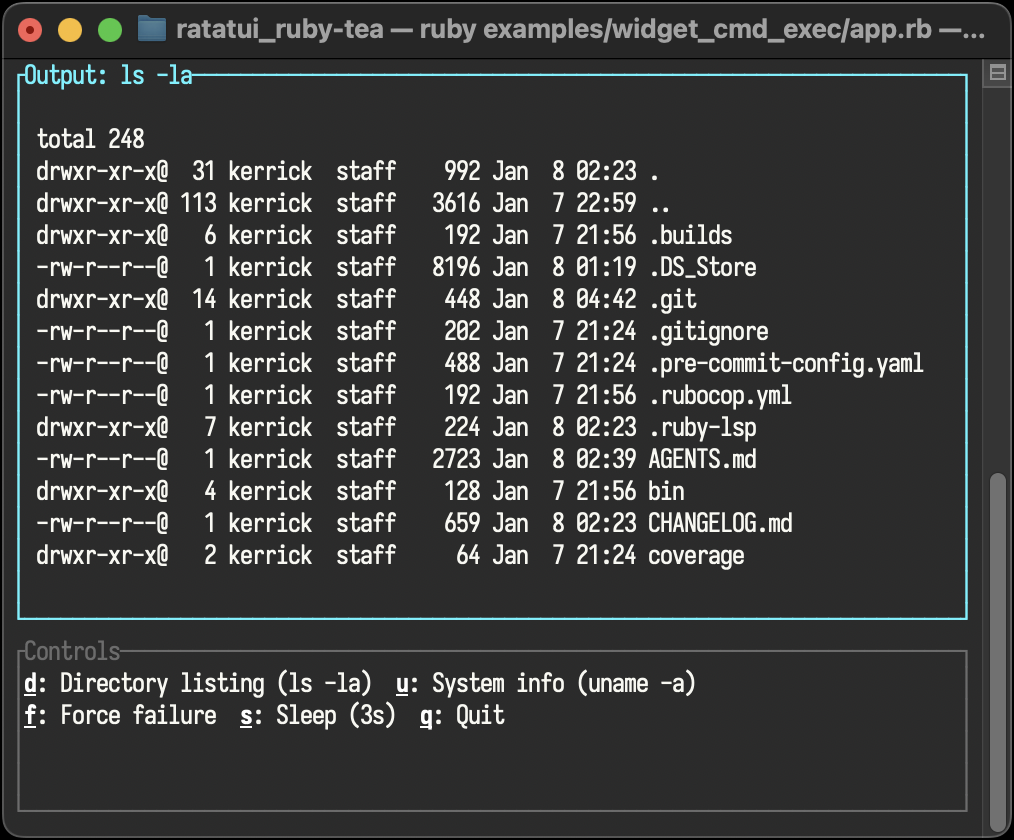Click the 'AGENTS.md' file name
Screen dimensions: 1014x840
coord(703,459)
